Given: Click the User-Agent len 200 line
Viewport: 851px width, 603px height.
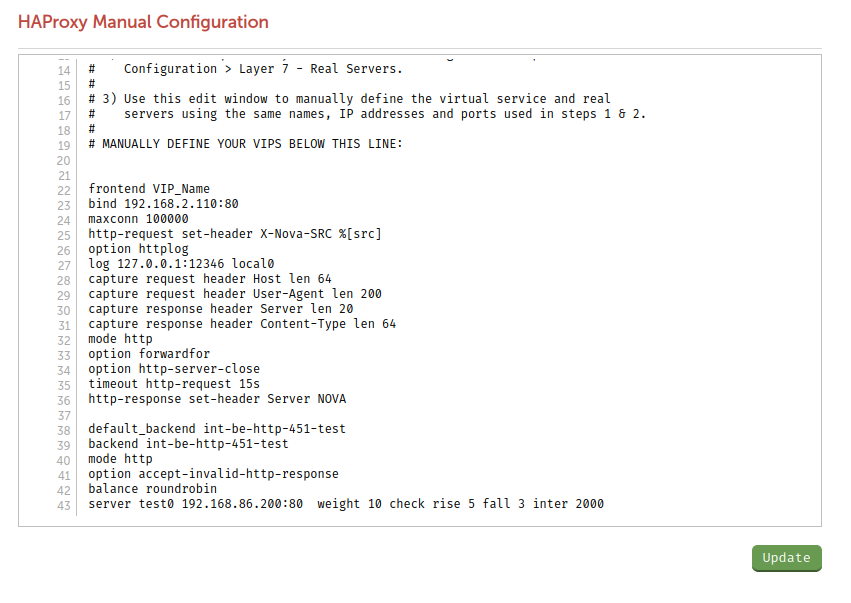Looking at the screenshot, I should (x=235, y=294).
